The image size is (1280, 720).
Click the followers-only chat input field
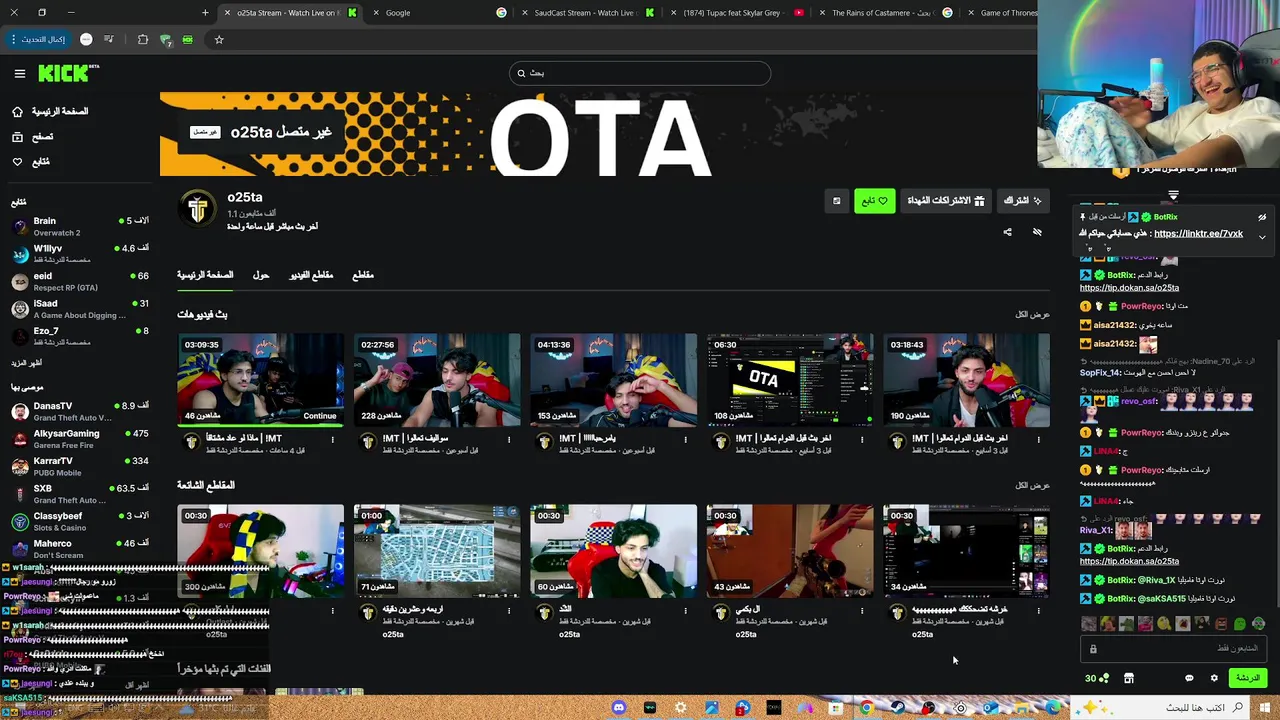coord(1172,649)
